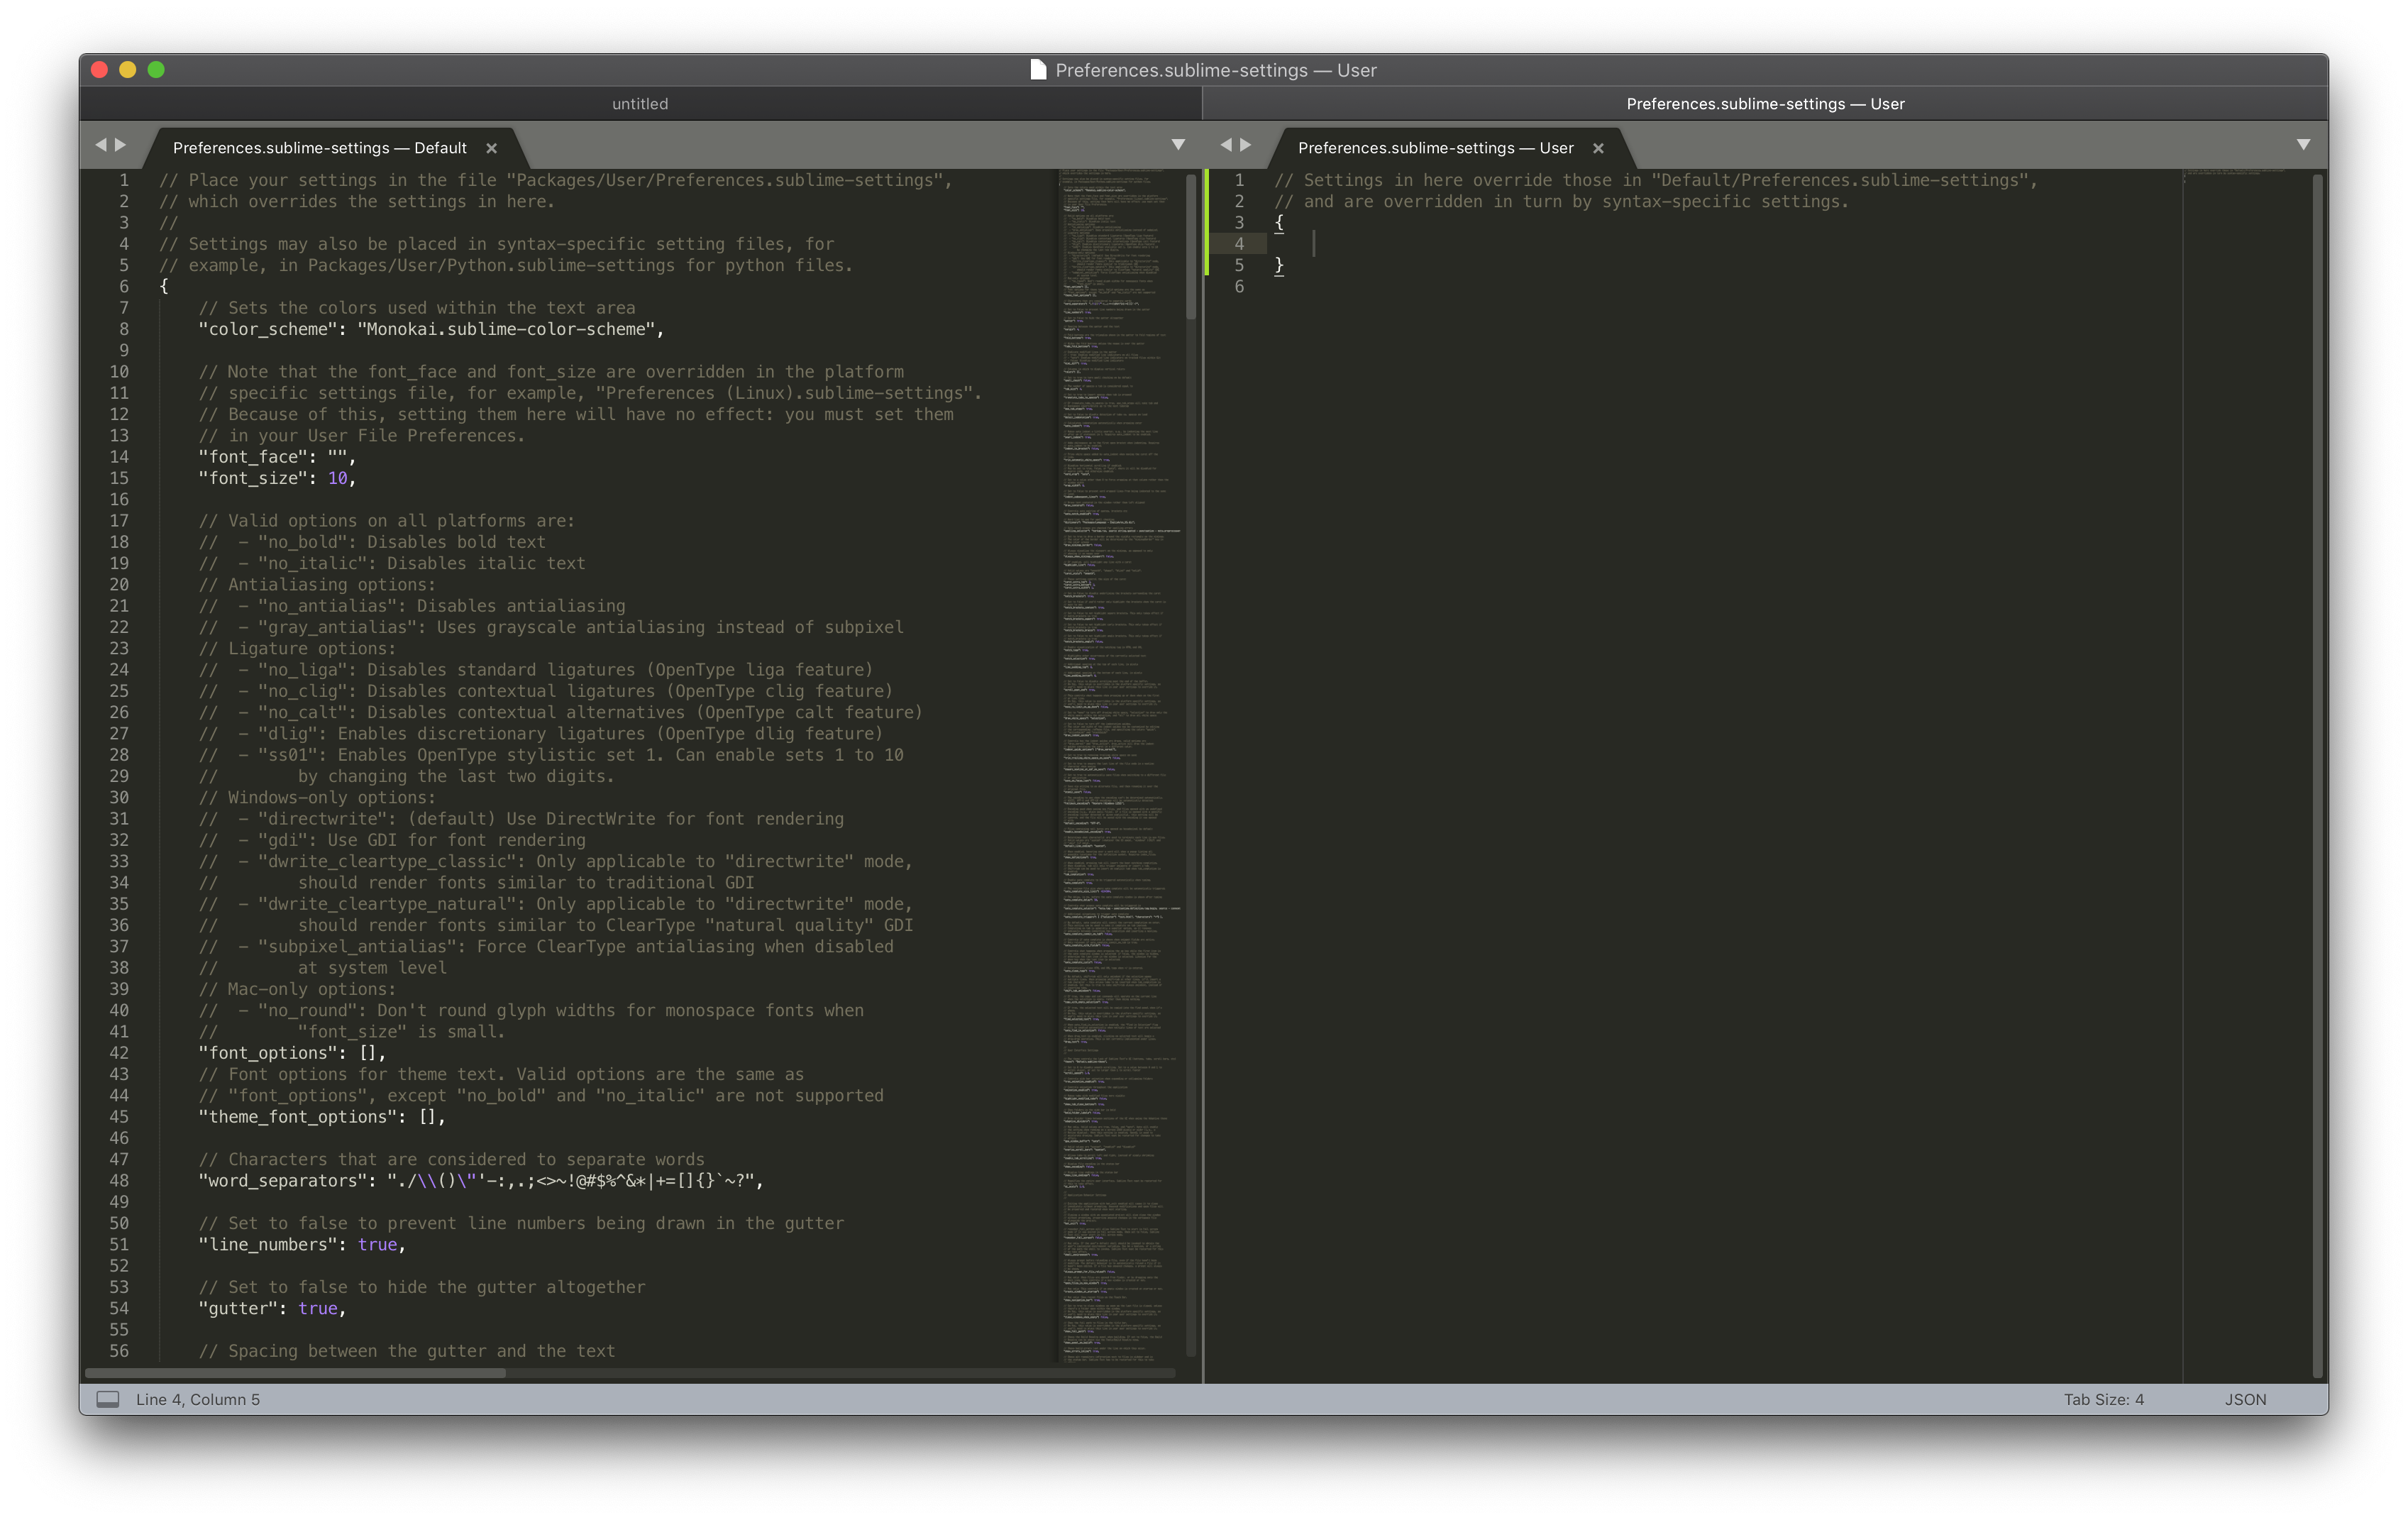Click the right pane minimap
The image size is (2408, 1520).
2245,775
